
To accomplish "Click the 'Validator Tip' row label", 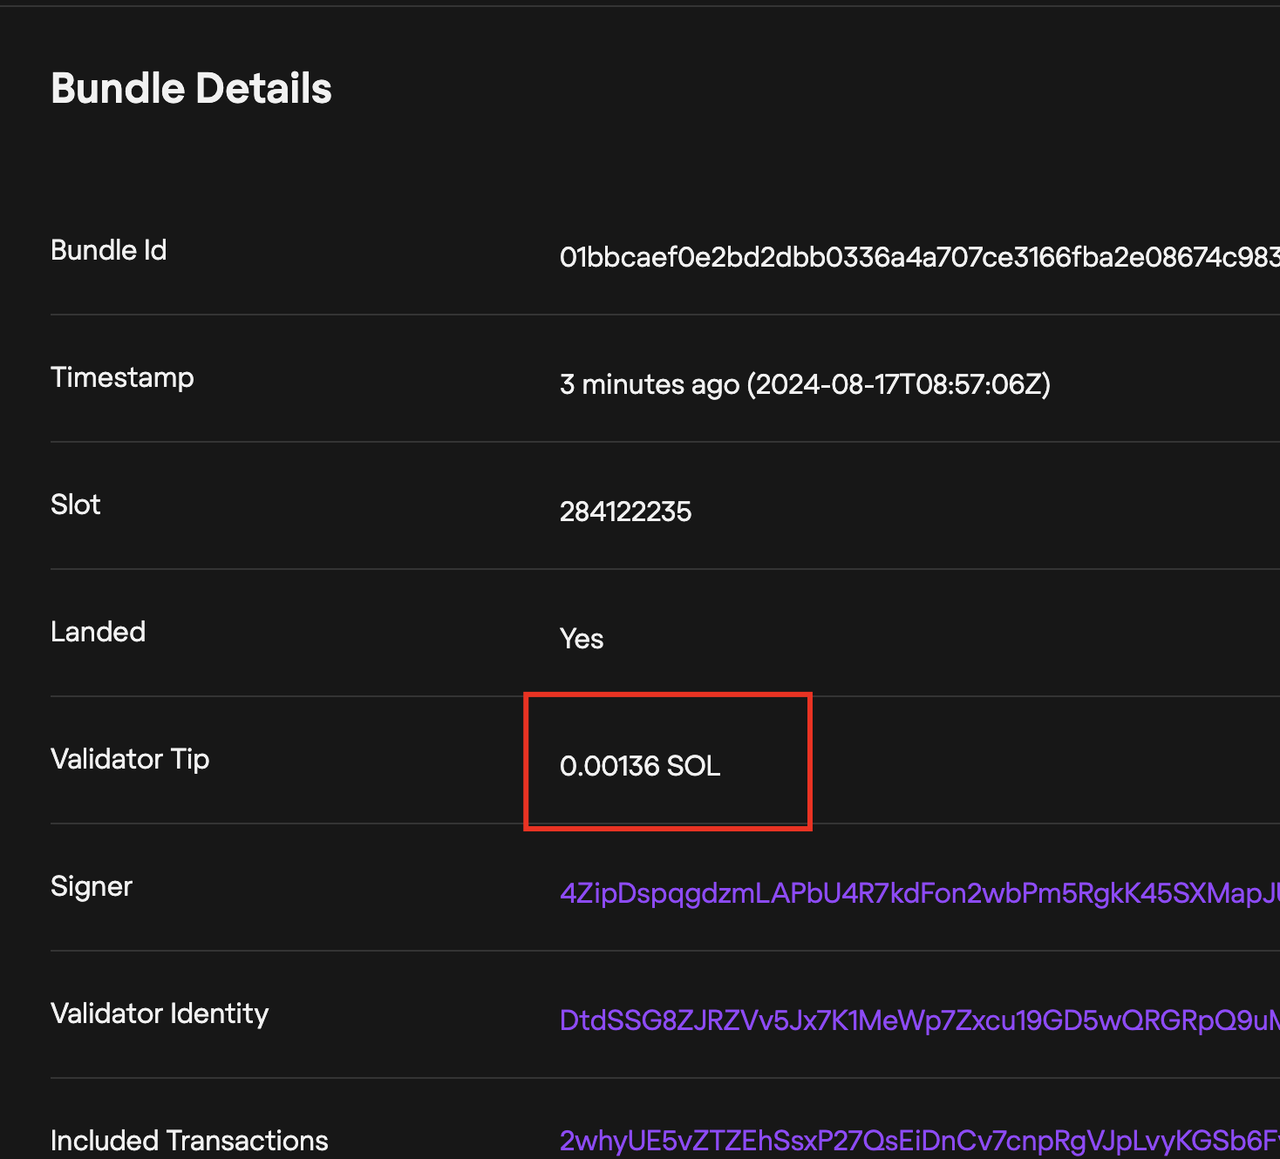I will [130, 759].
